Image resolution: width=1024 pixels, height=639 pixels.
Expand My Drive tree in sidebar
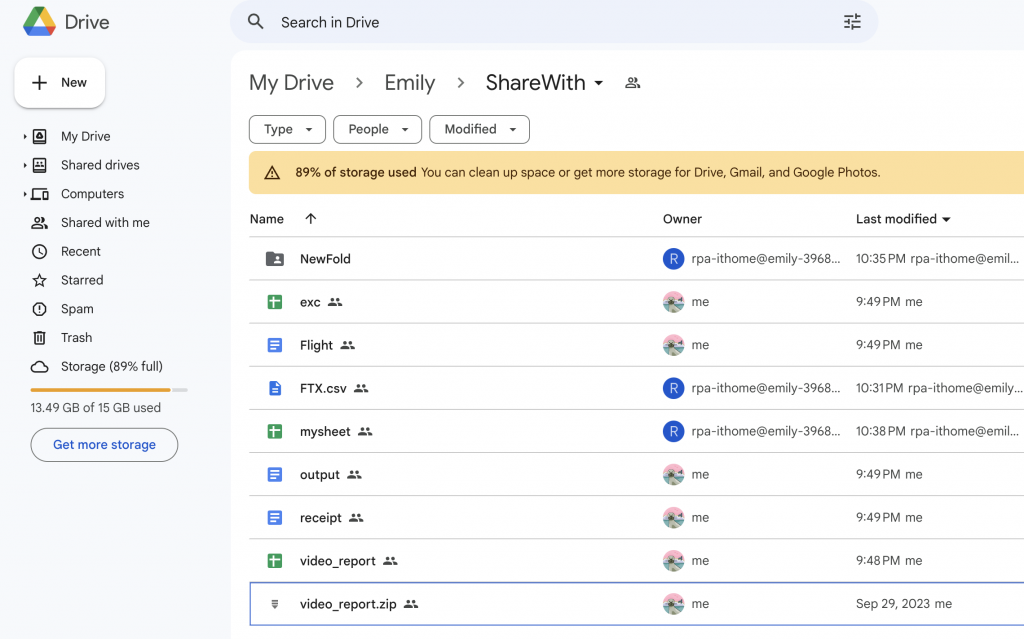click(25, 137)
